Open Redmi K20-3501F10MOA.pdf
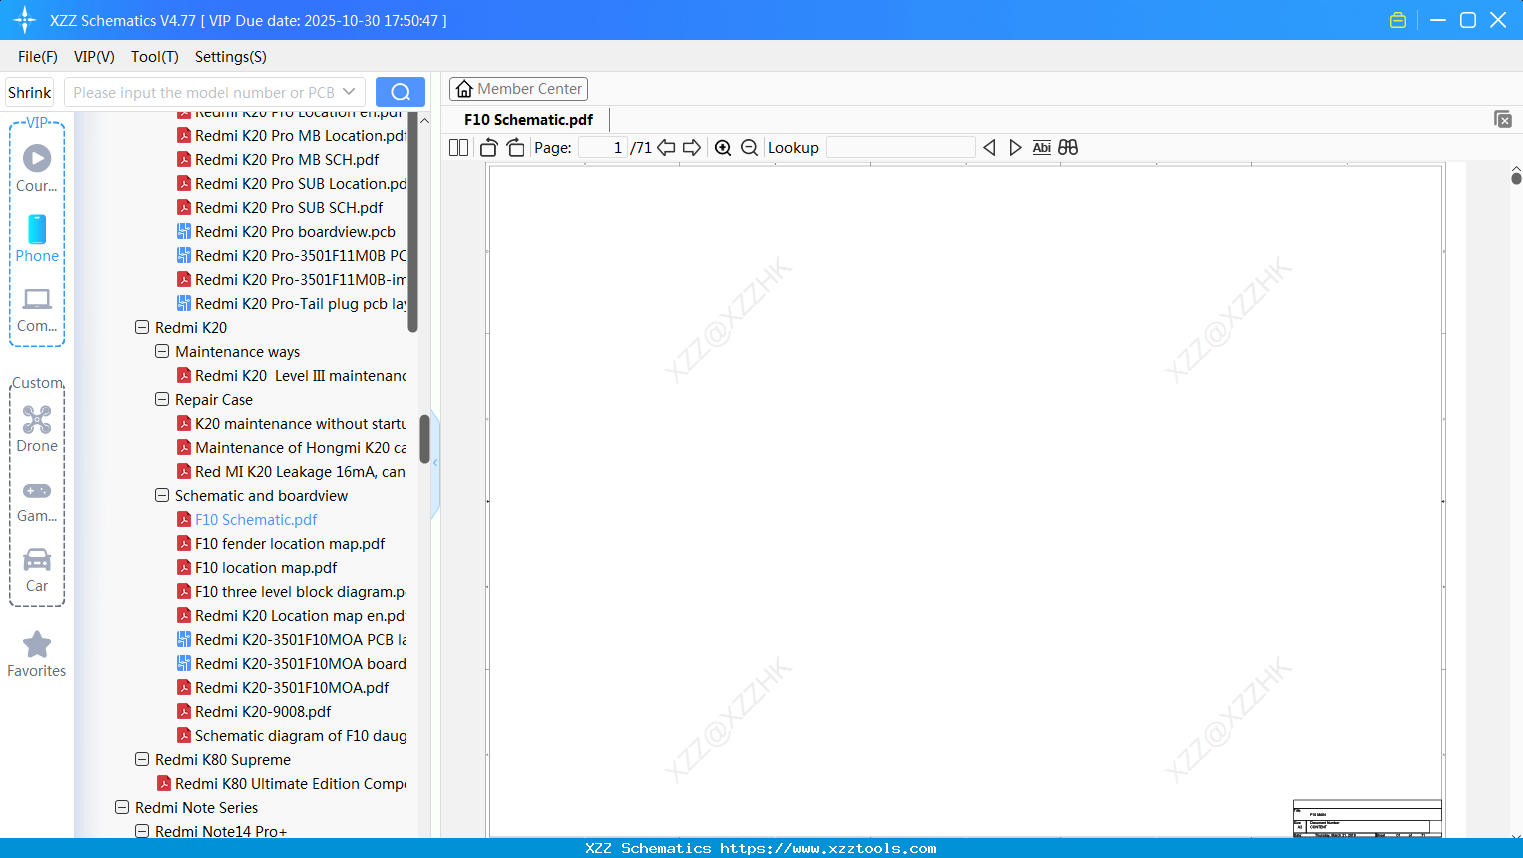 click(x=292, y=688)
